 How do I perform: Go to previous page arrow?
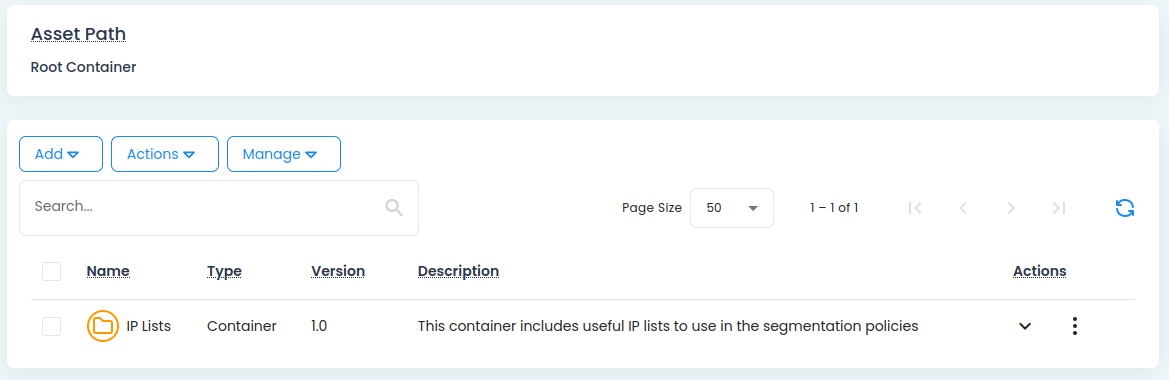pyautogui.click(x=962, y=208)
